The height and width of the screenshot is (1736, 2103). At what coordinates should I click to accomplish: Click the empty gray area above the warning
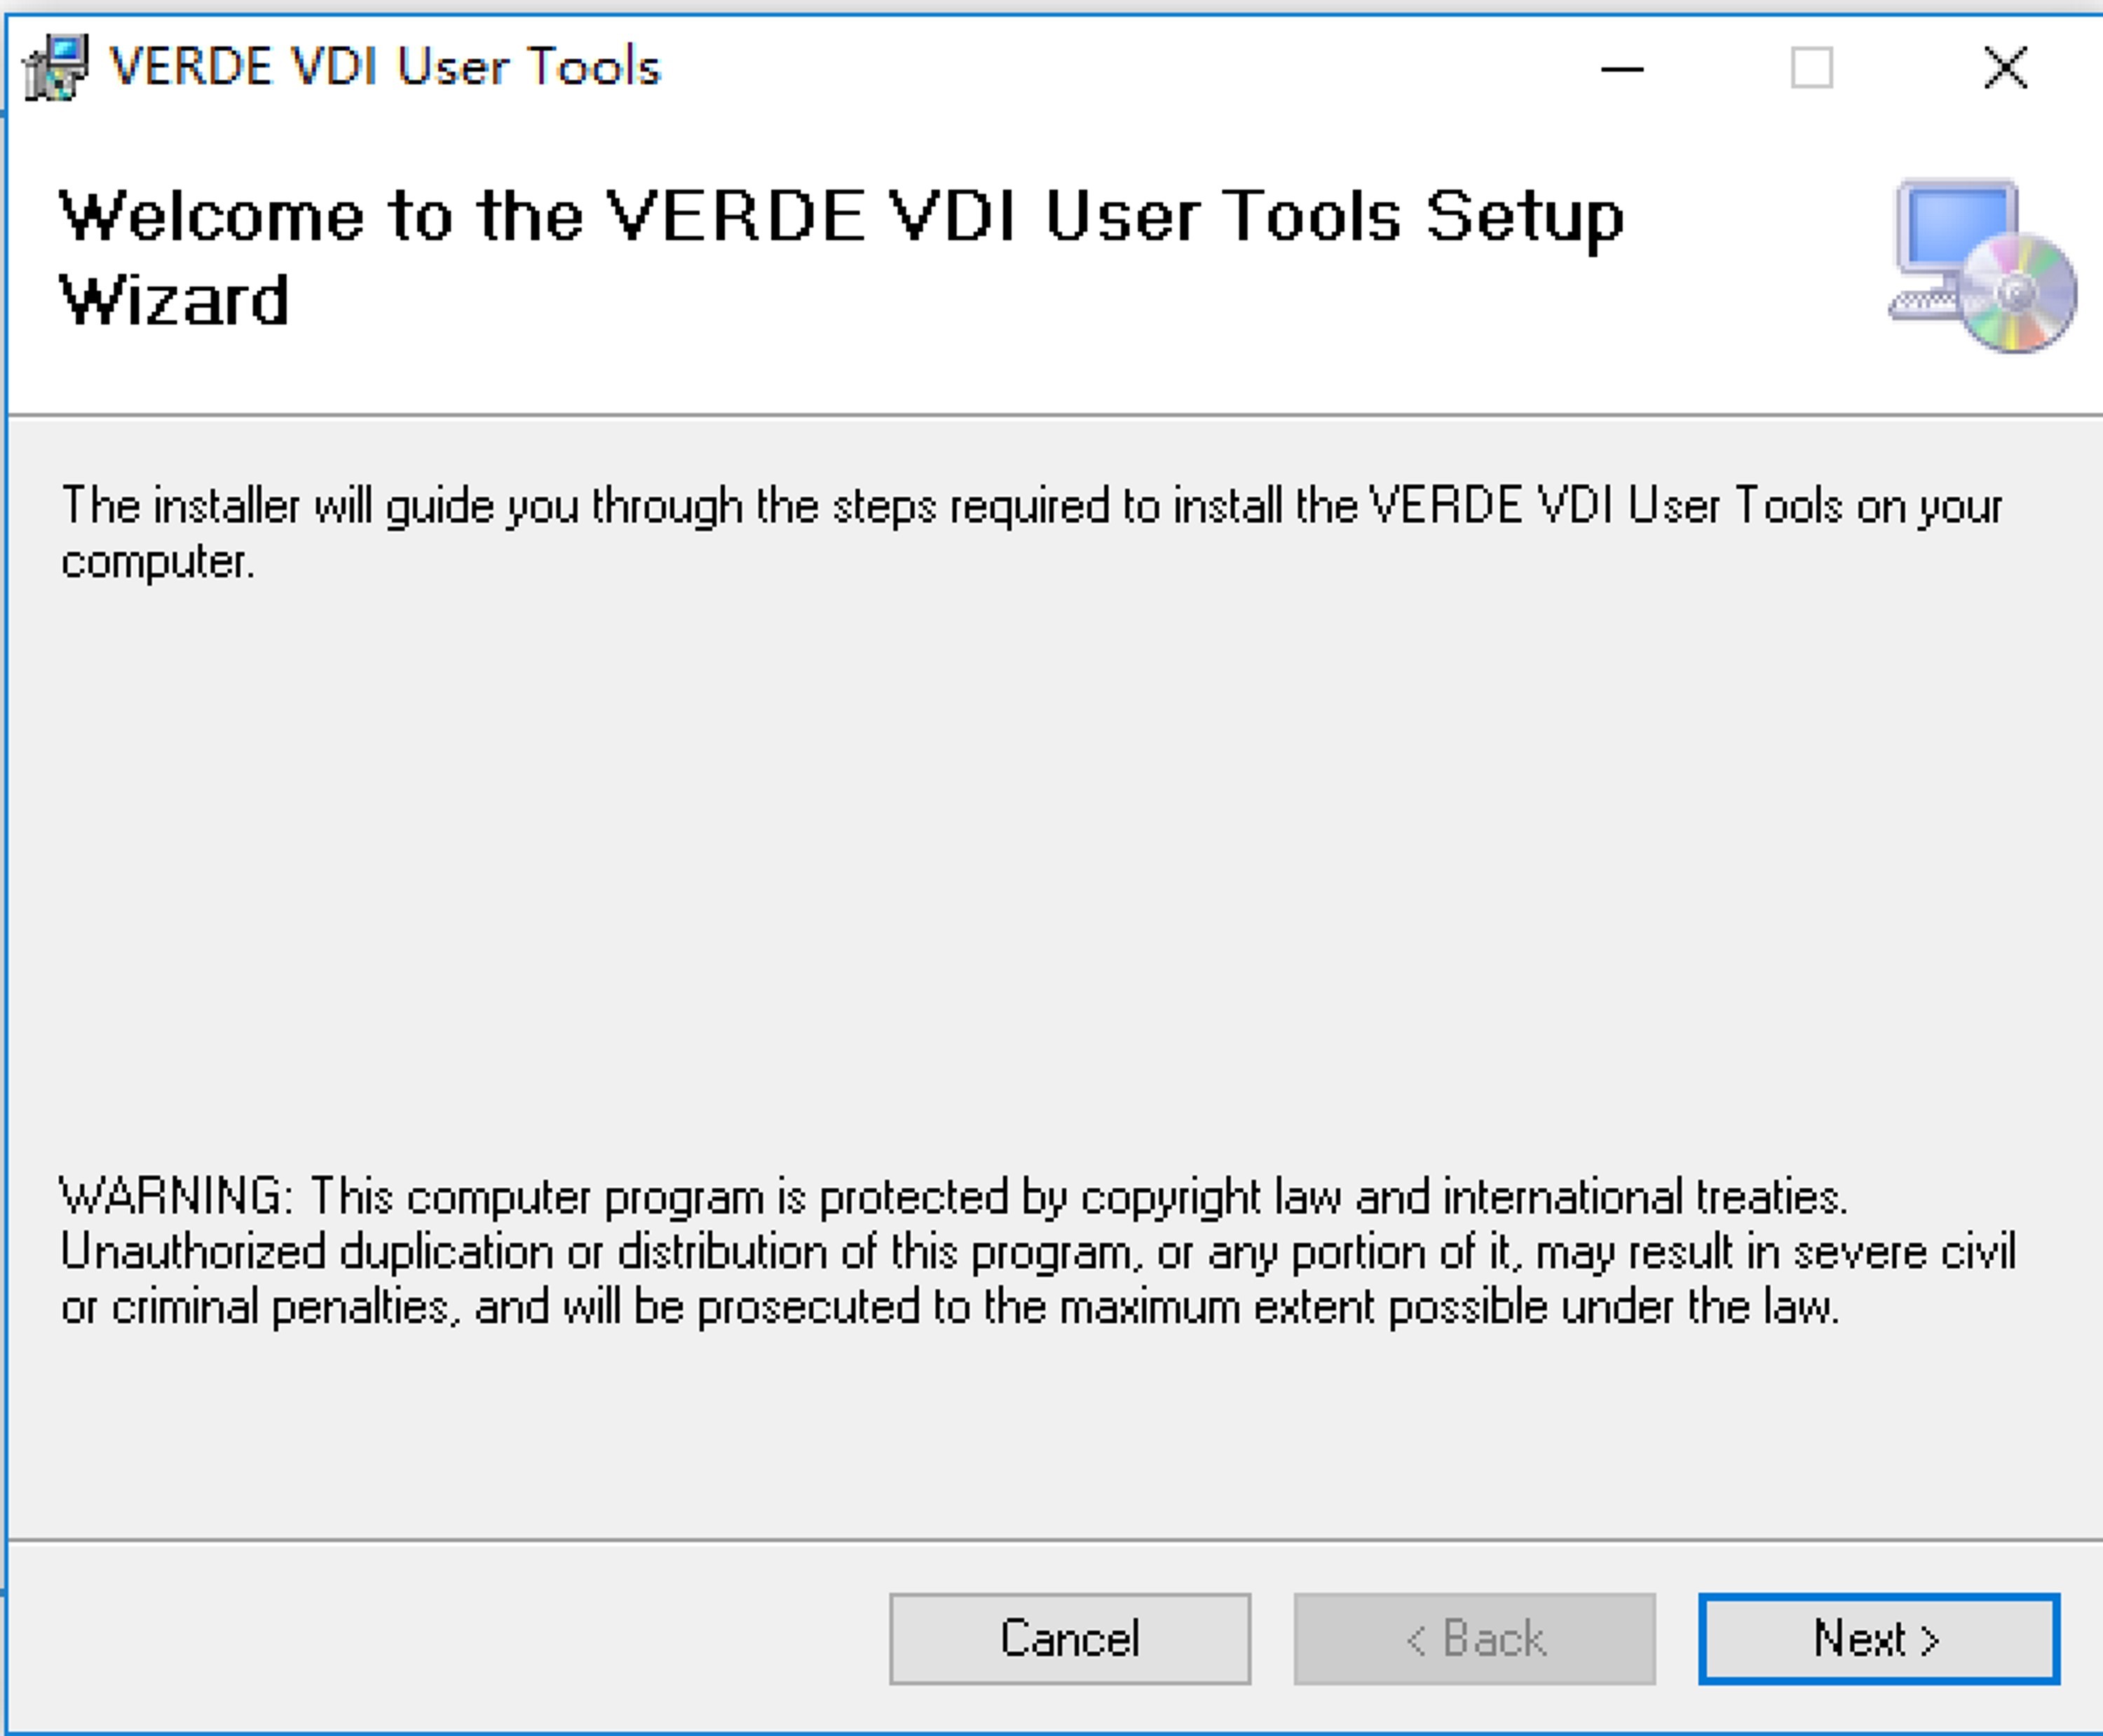pos(1050,870)
